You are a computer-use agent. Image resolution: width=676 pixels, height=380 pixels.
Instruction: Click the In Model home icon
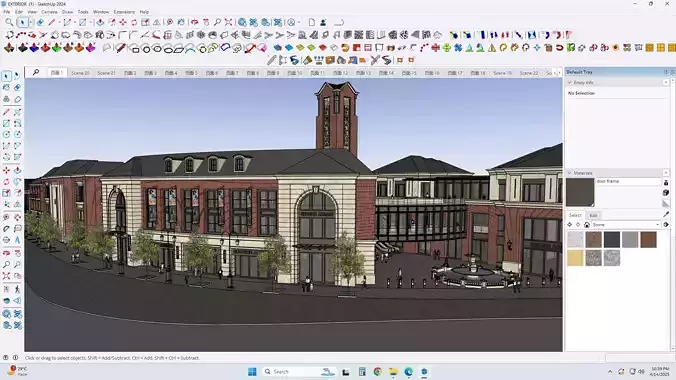point(587,225)
